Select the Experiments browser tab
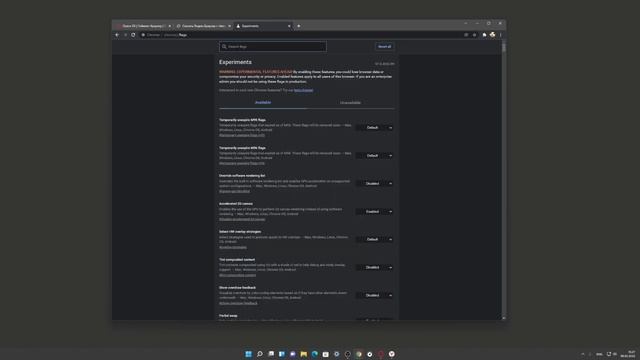This screenshot has height=360, width=640. pyautogui.click(x=263, y=26)
